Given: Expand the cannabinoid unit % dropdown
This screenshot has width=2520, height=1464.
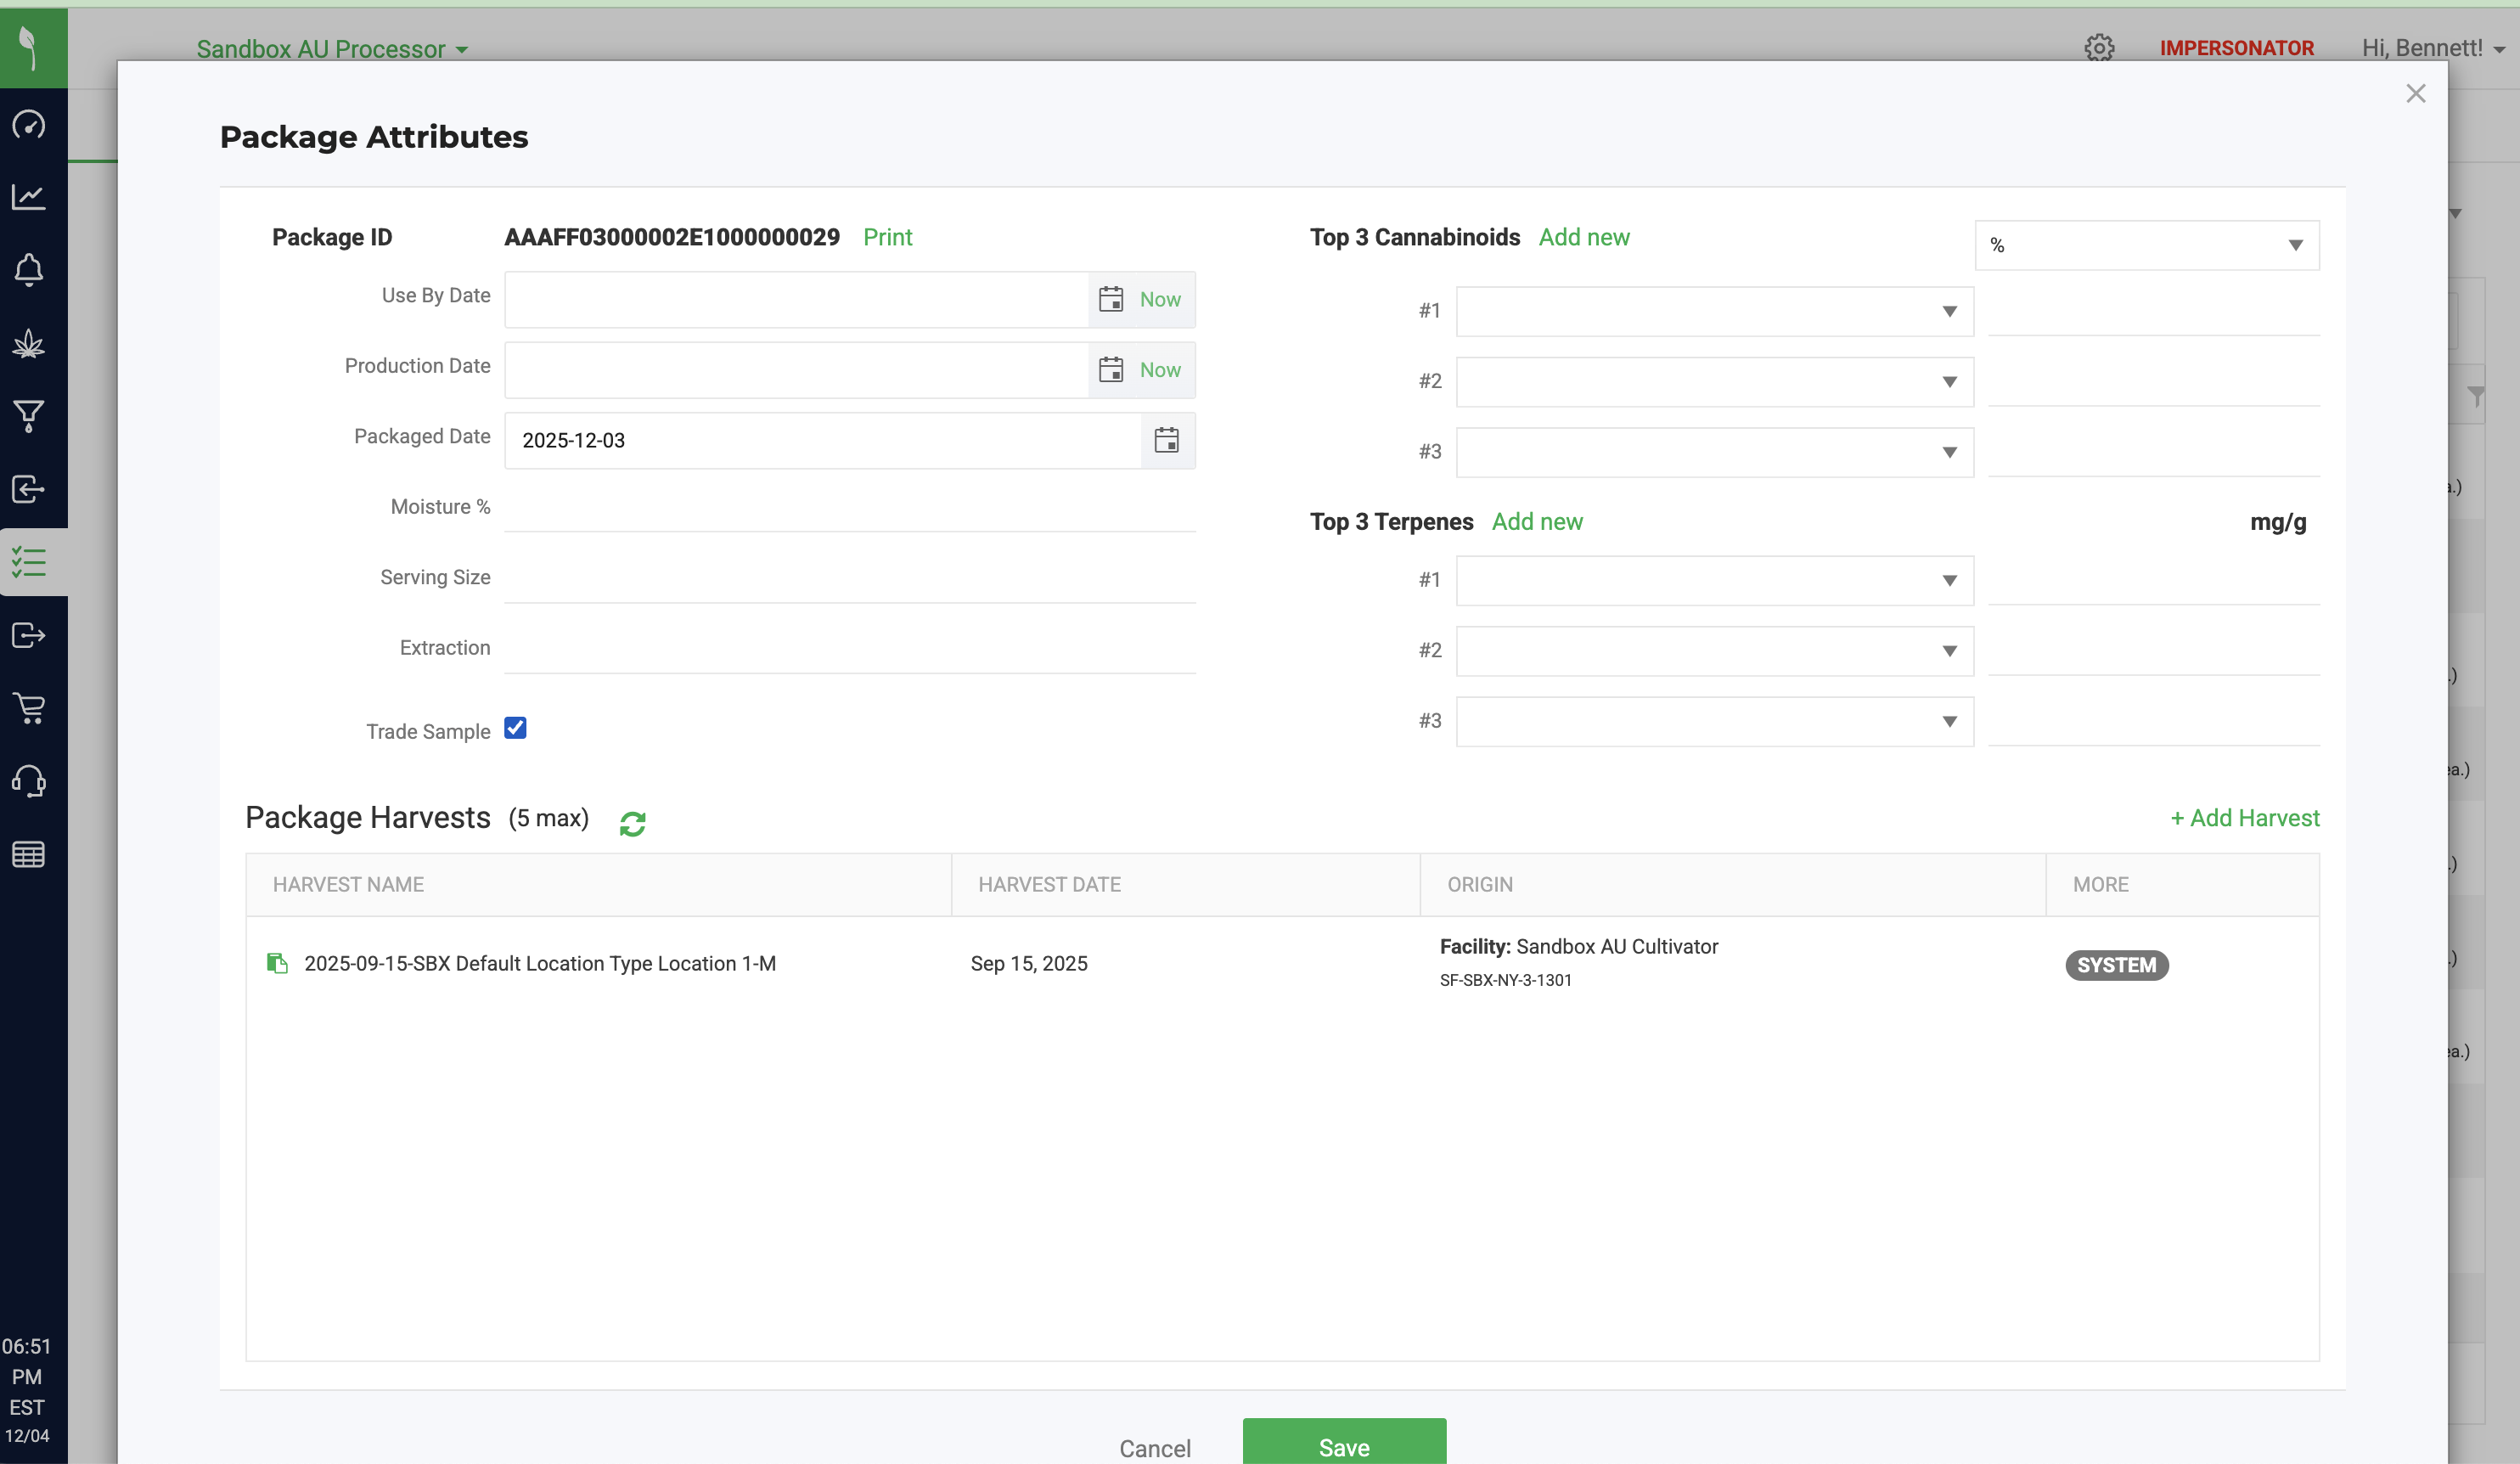Looking at the screenshot, I should [x=2146, y=245].
